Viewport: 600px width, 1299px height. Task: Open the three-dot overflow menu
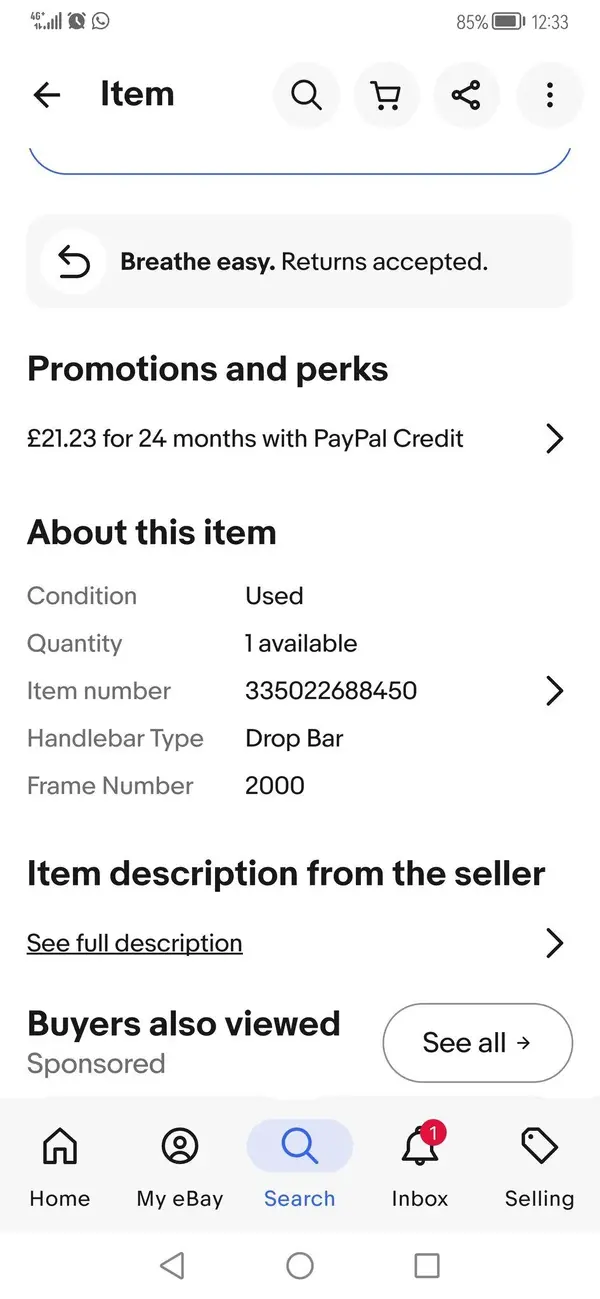coord(549,95)
